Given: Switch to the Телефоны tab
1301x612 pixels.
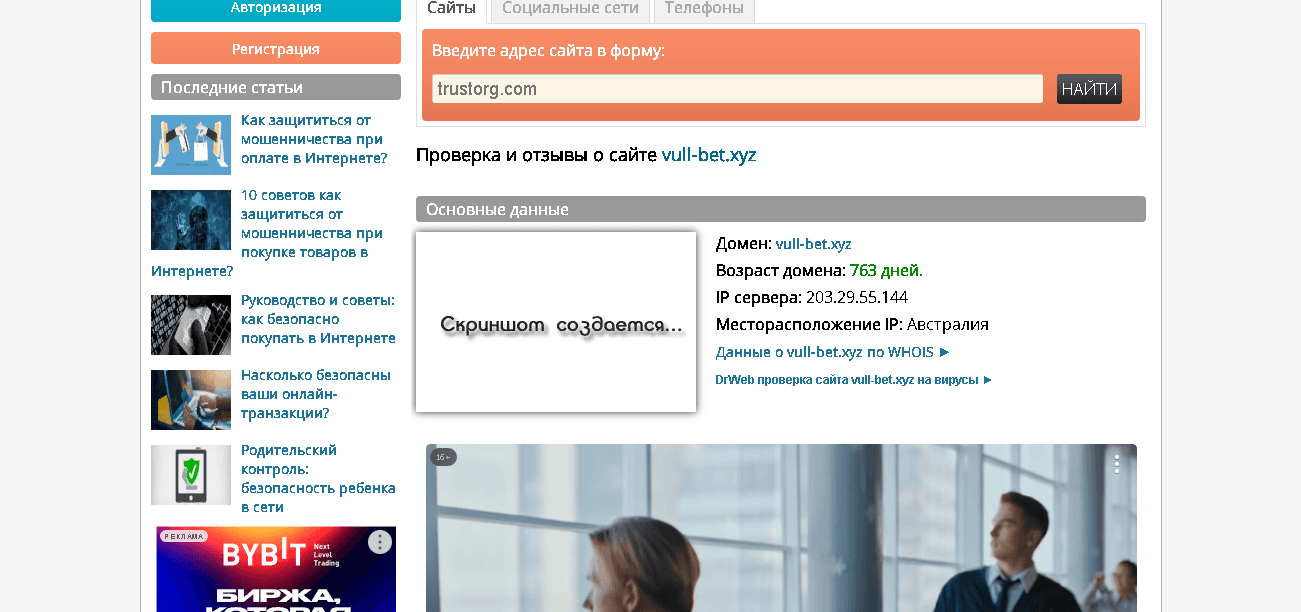Looking at the screenshot, I should click(x=703, y=9).
